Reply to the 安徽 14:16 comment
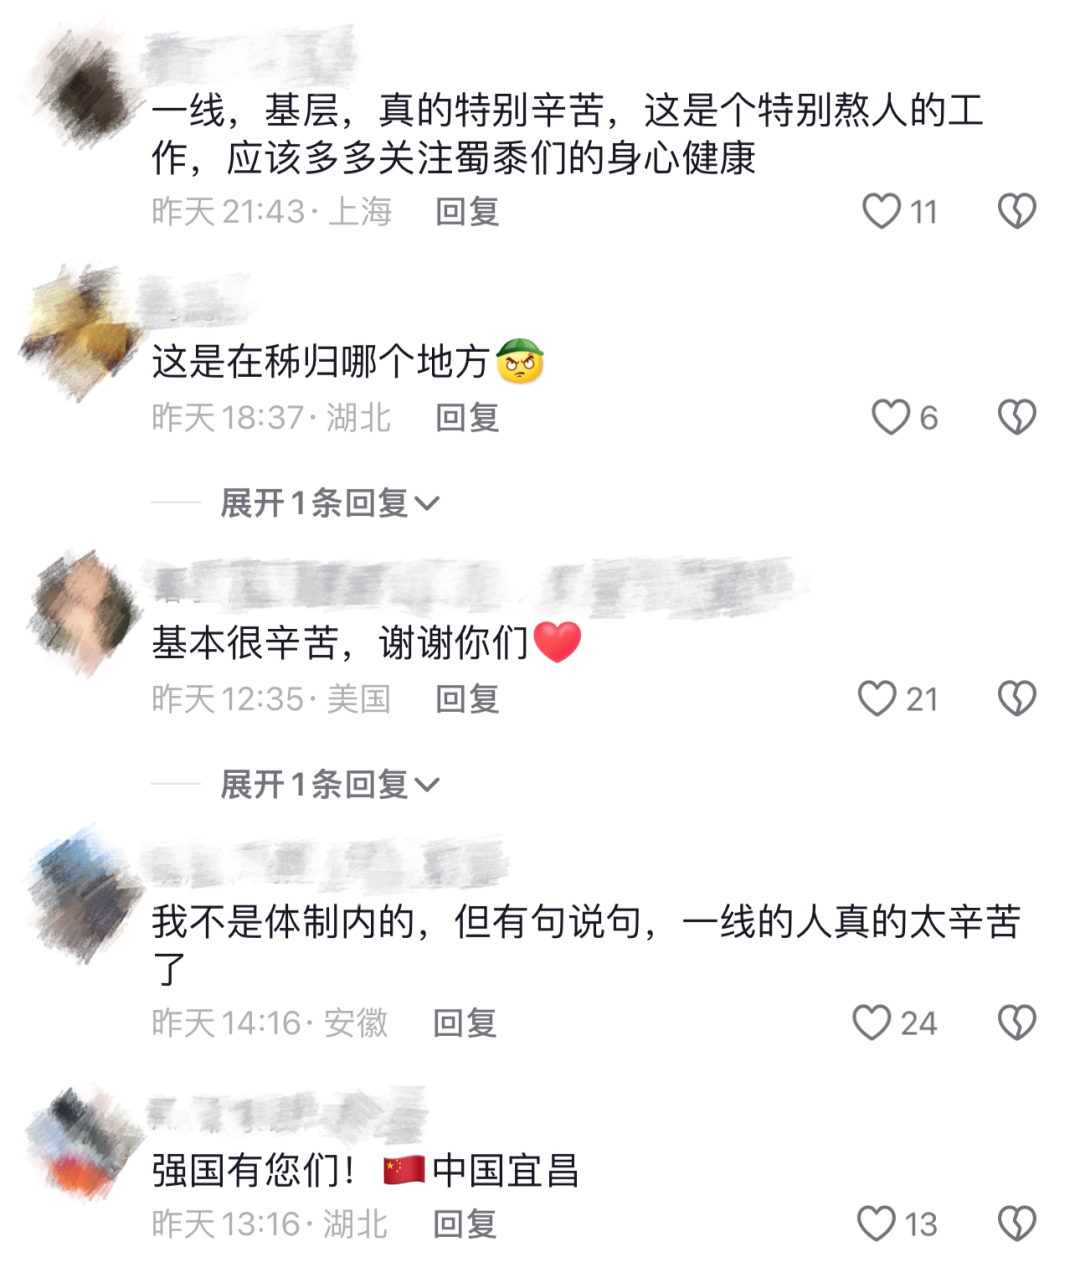 click(465, 1022)
